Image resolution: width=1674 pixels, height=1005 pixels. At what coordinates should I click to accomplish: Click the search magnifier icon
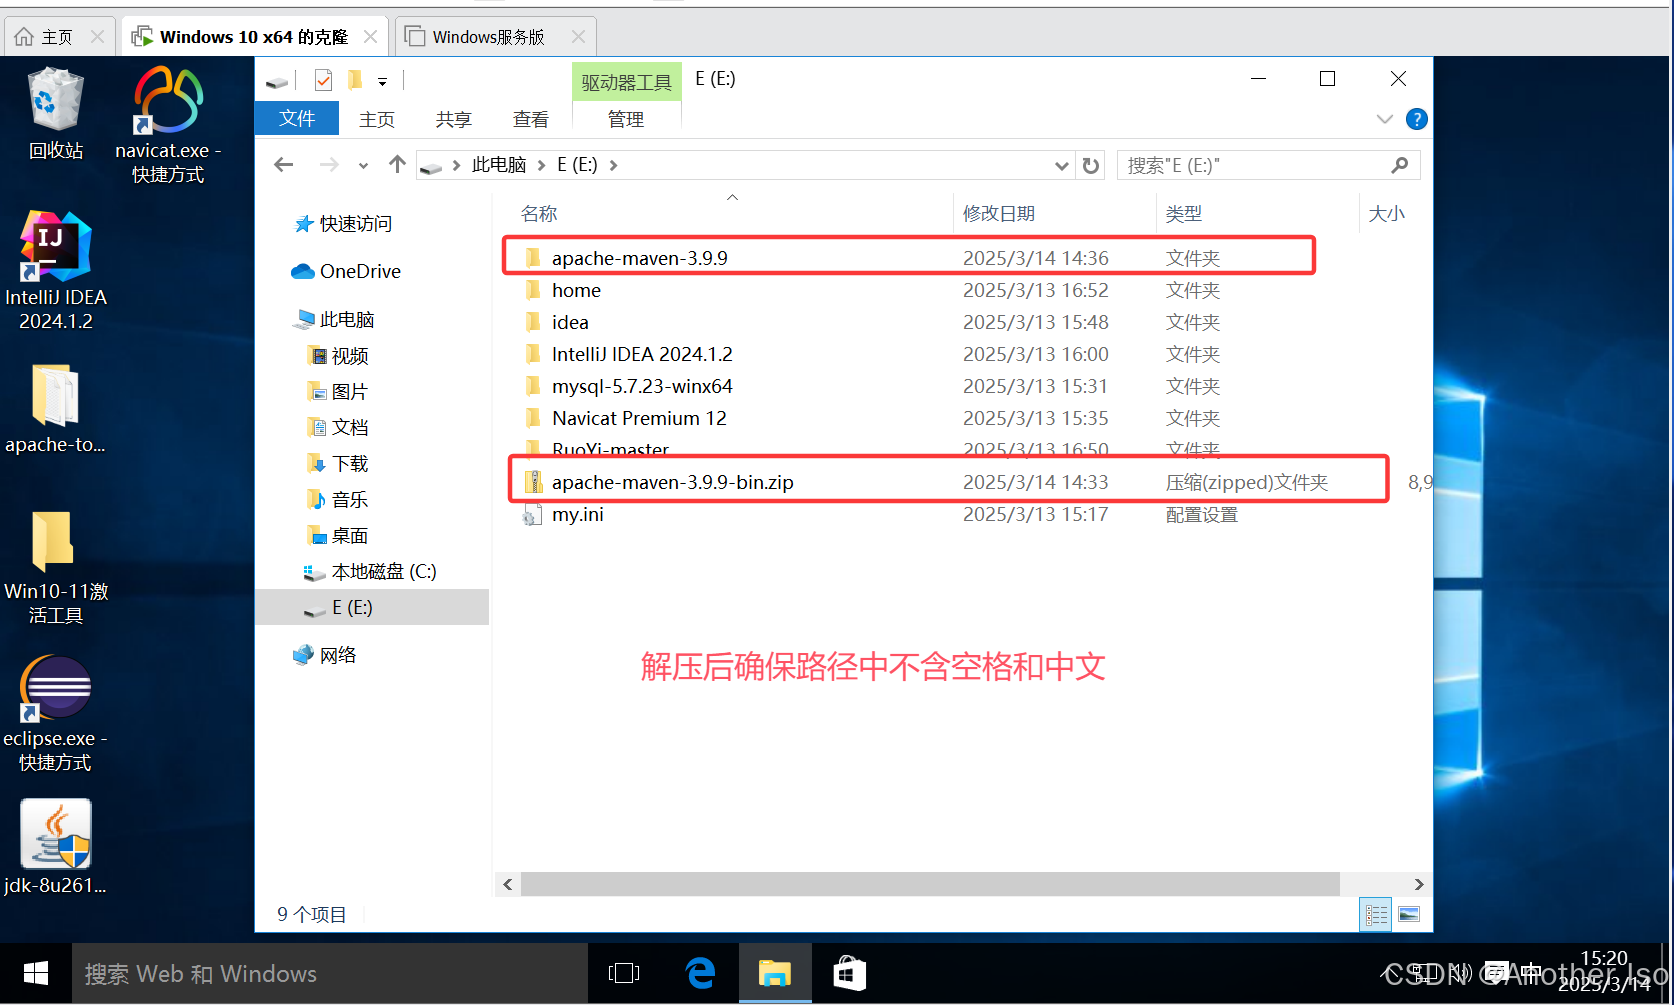pos(1399,165)
